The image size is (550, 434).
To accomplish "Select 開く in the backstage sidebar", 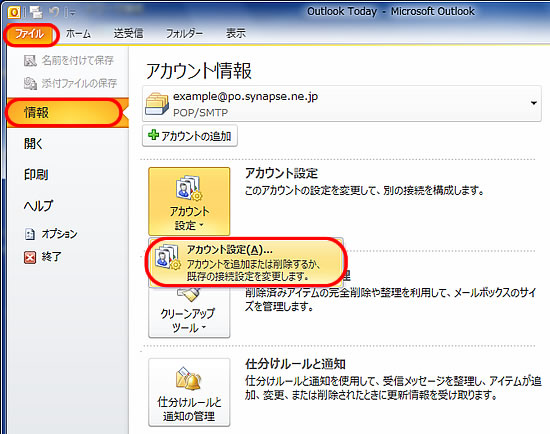I will [34, 143].
